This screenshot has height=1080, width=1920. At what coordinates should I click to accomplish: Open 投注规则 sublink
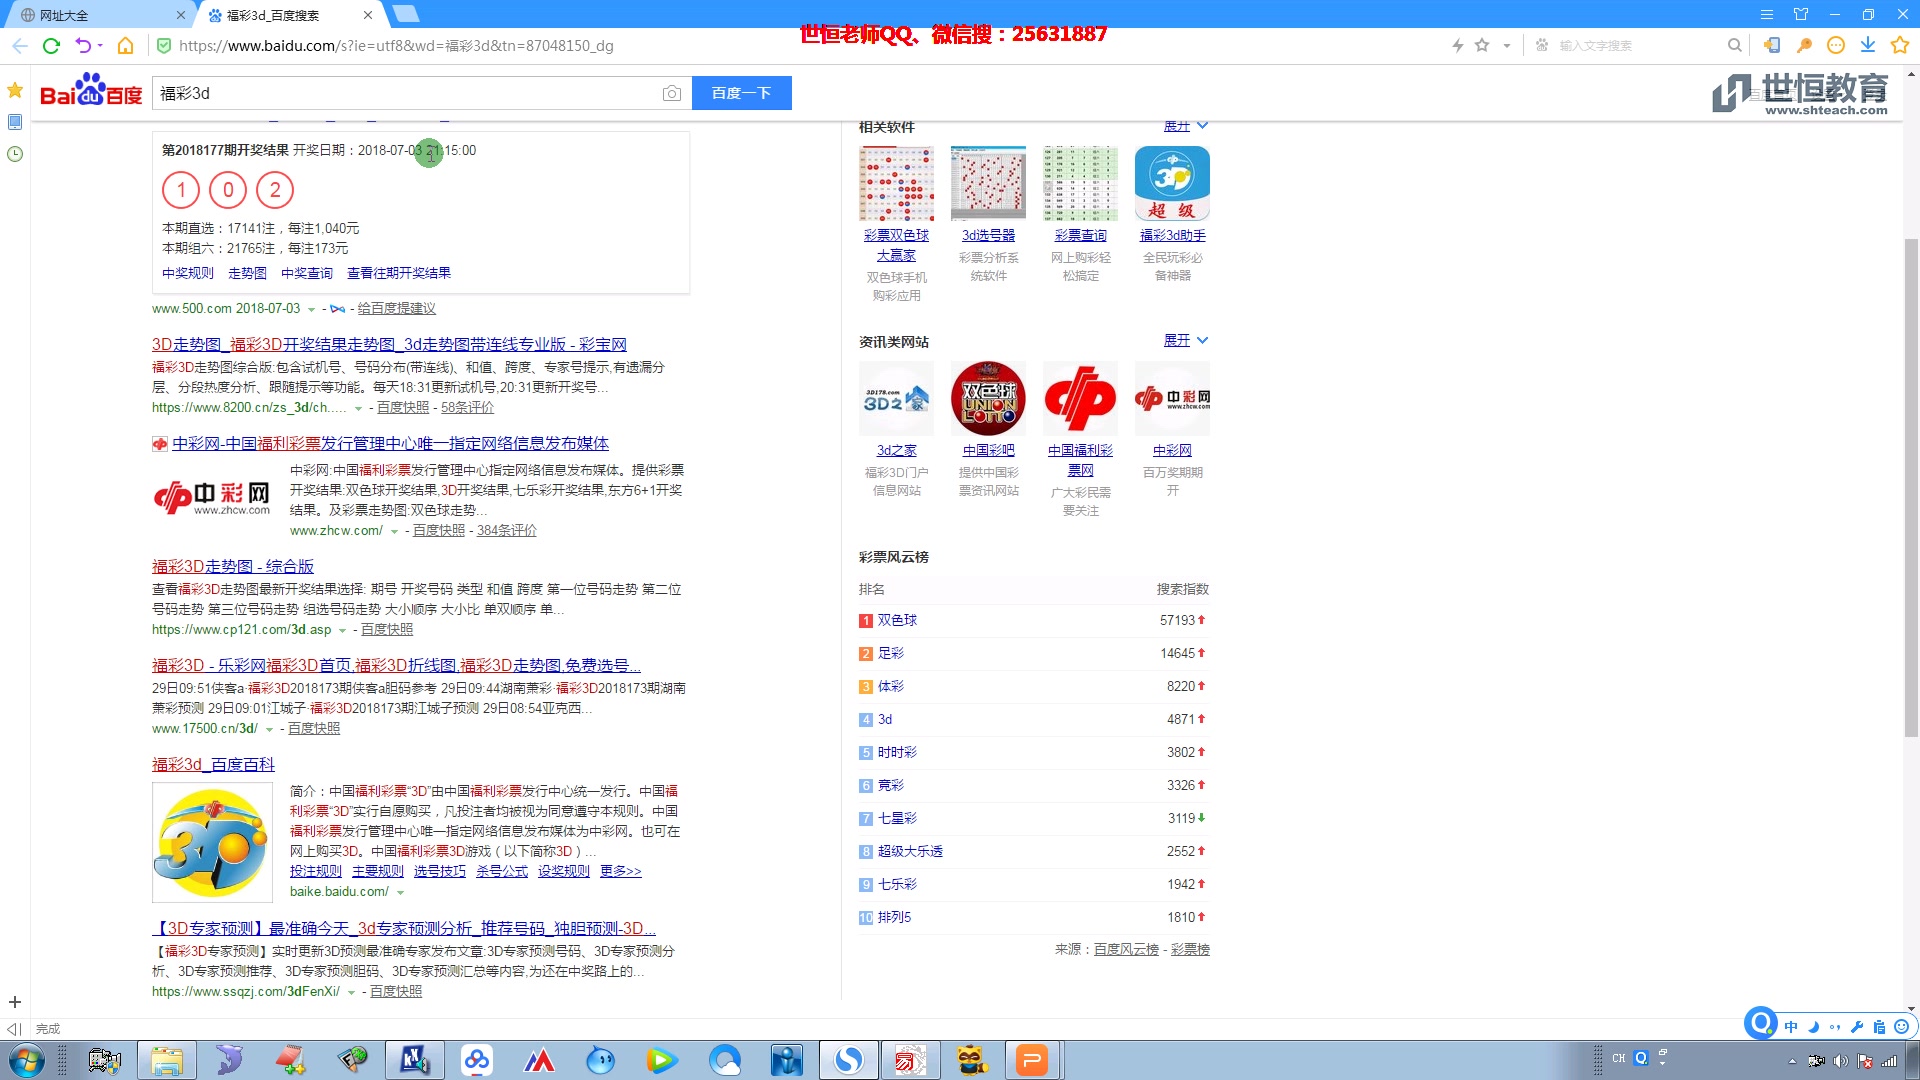point(316,871)
